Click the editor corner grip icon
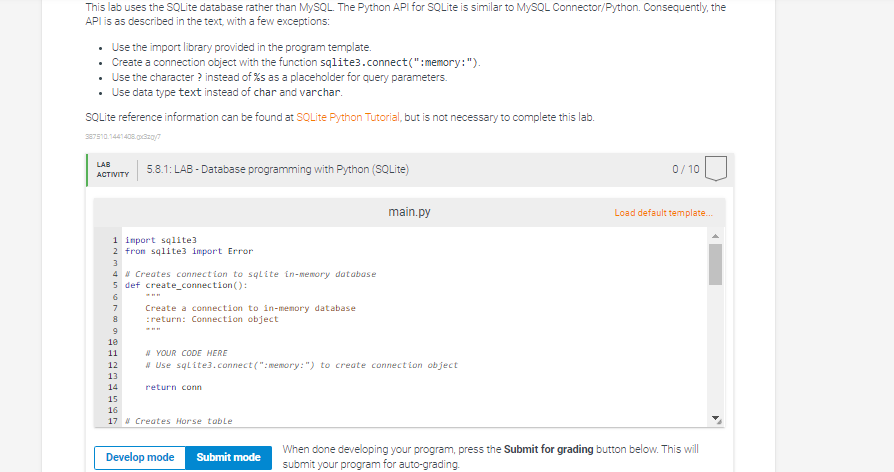Image resolution: width=894 pixels, height=472 pixels. coord(719,422)
